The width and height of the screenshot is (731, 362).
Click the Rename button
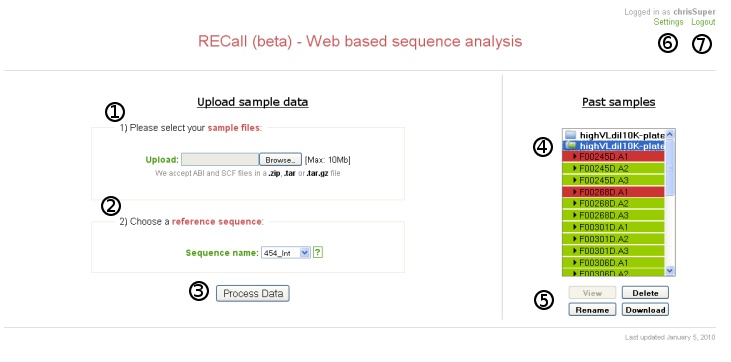[x=592, y=310]
